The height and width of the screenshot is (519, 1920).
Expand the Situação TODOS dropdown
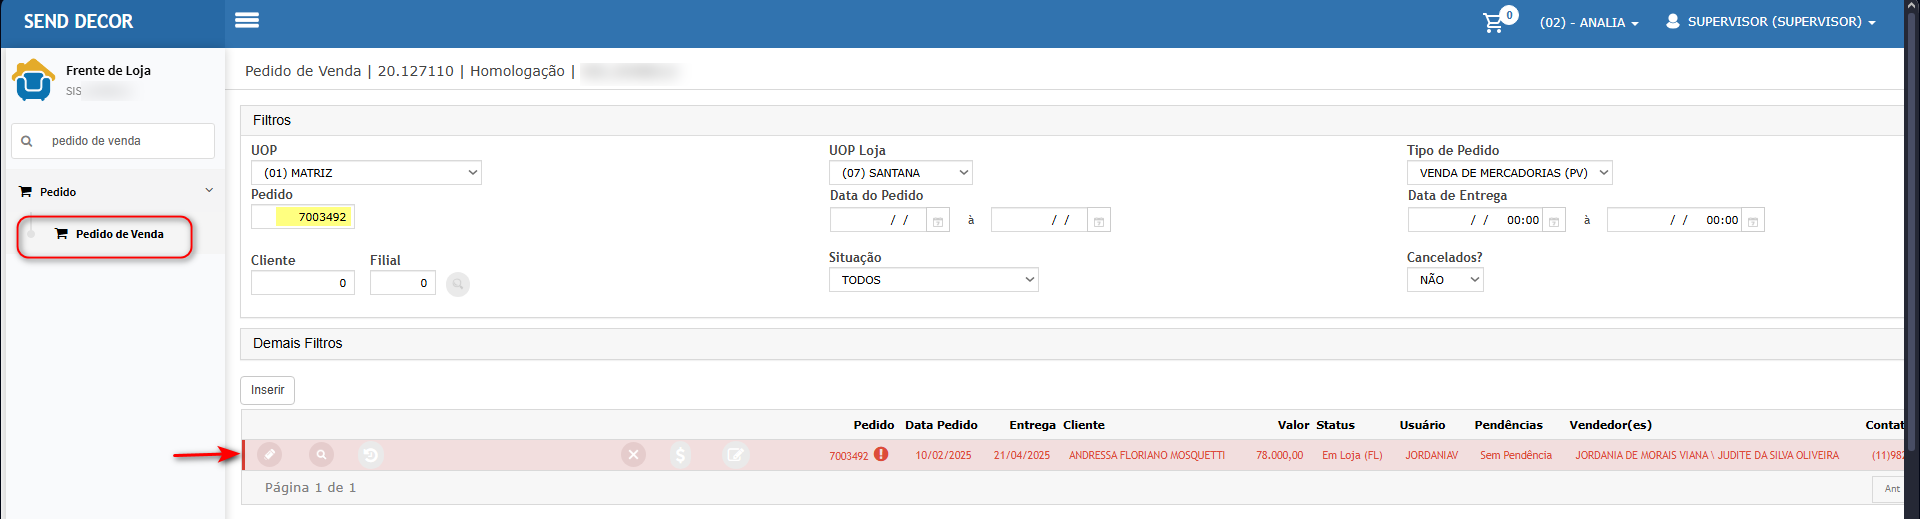(933, 280)
